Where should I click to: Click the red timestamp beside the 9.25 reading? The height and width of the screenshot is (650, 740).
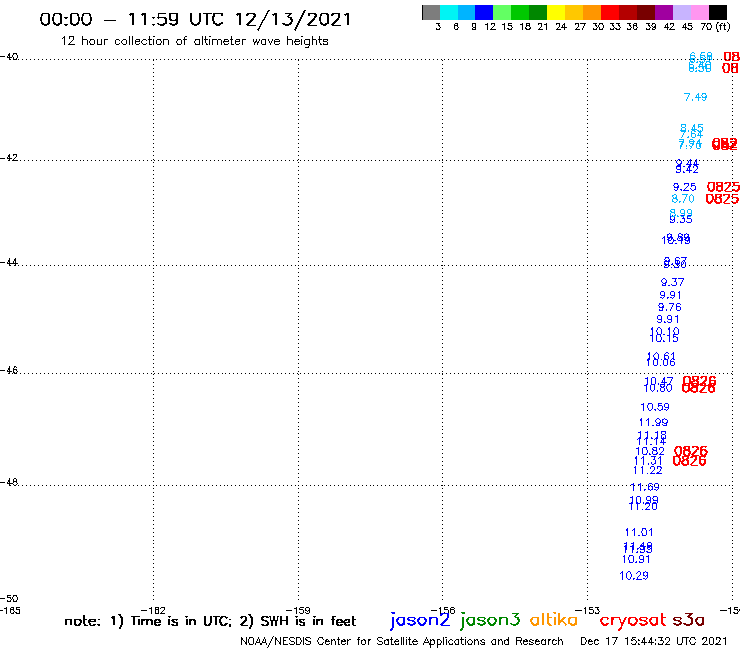[723, 187]
